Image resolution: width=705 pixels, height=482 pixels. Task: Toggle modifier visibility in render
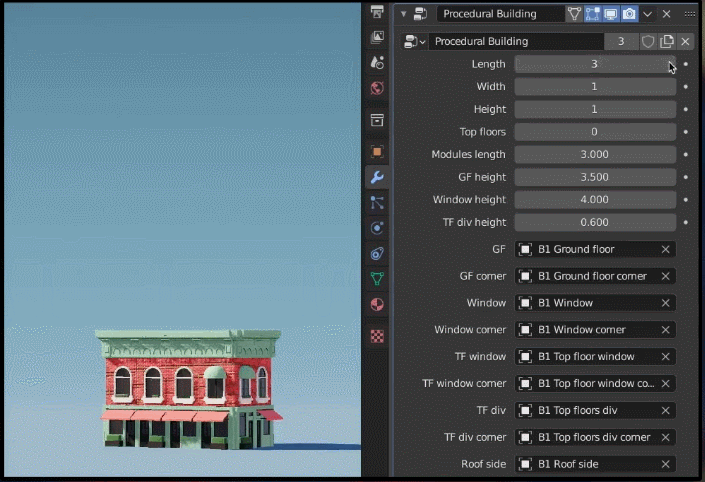point(629,14)
